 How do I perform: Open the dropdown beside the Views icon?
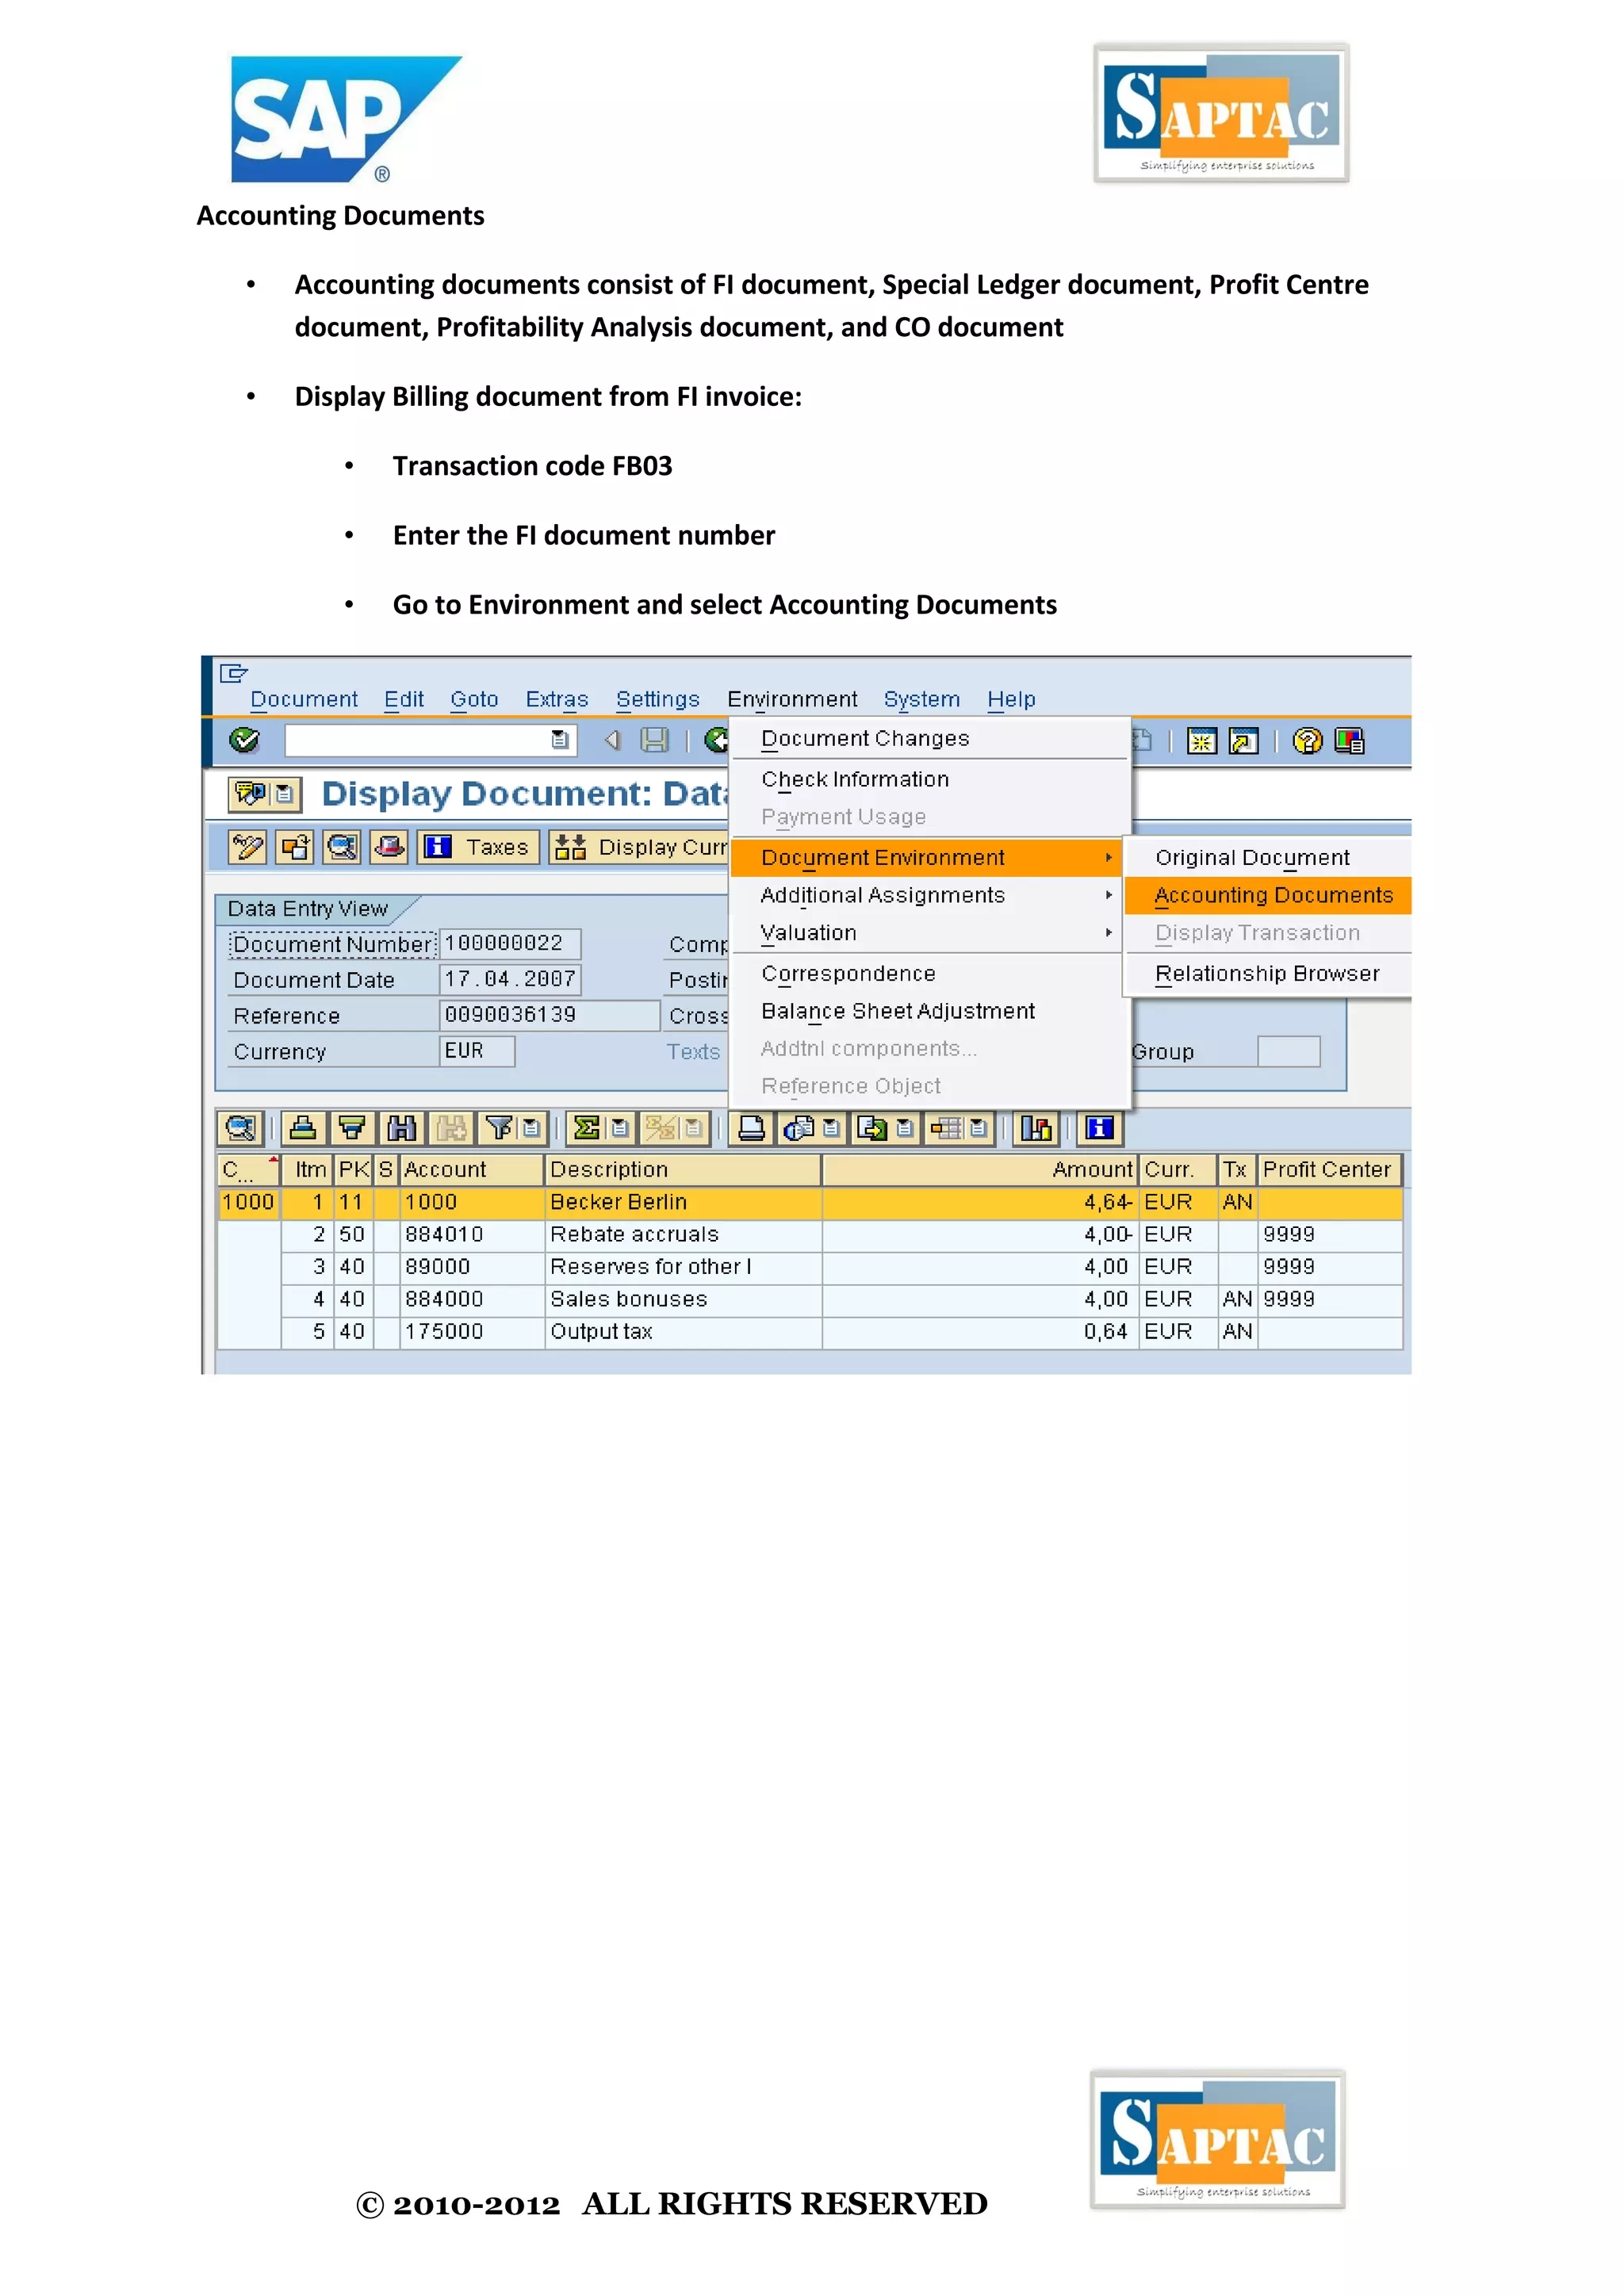tap(831, 1129)
